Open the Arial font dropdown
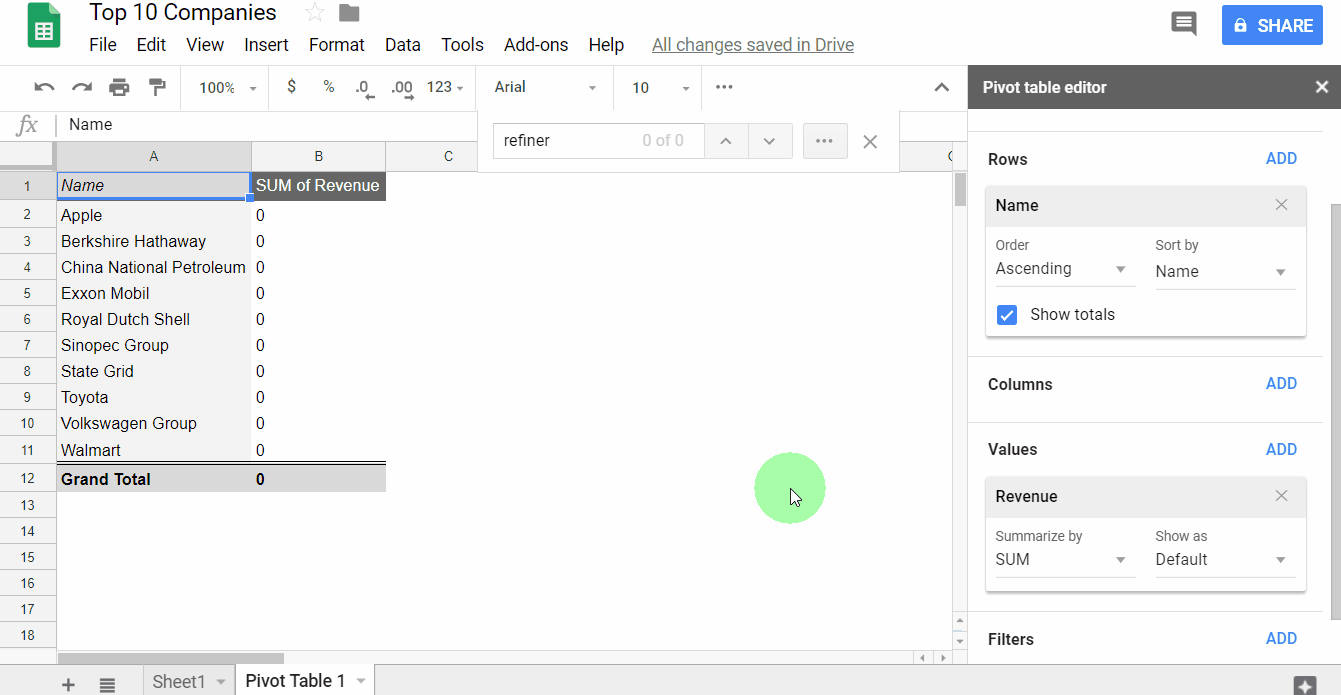The width and height of the screenshot is (1341, 695). point(545,88)
